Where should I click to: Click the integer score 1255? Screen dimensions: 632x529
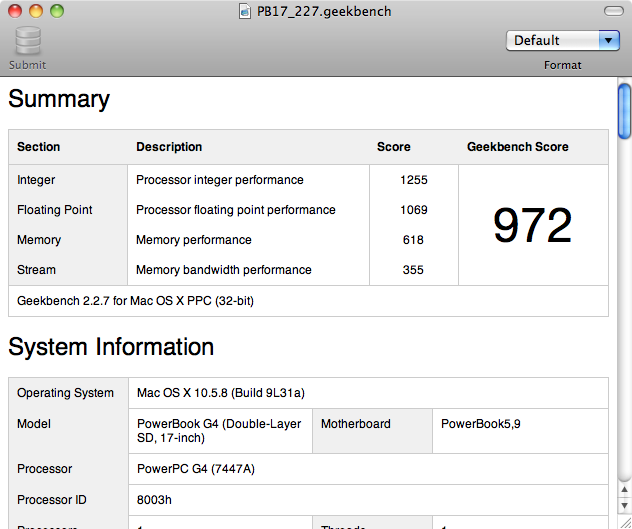click(x=414, y=180)
